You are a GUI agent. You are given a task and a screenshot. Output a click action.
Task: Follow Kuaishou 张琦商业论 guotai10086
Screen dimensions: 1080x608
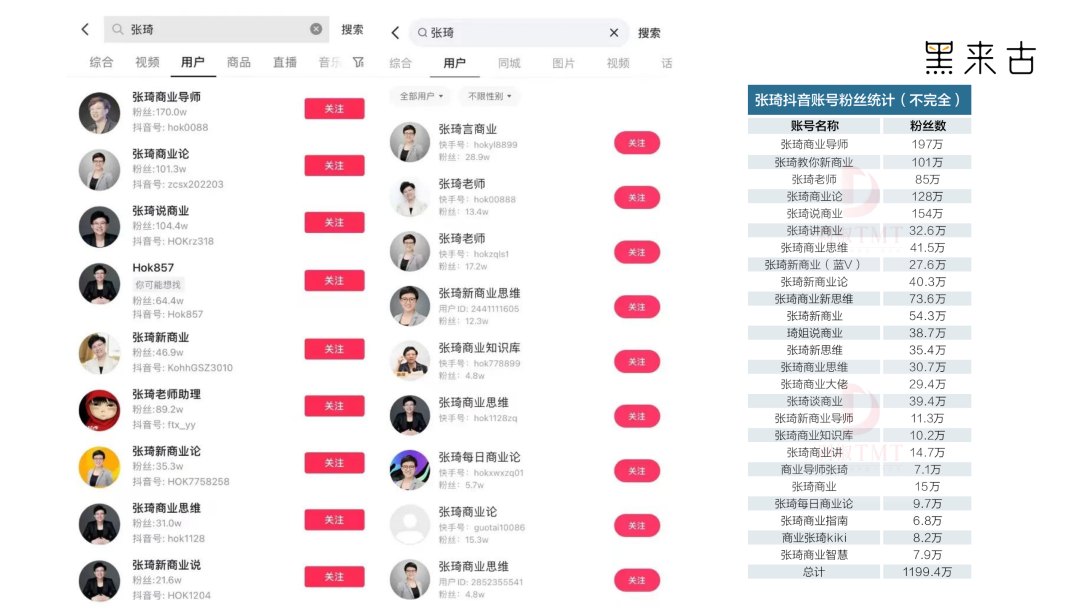pyautogui.click(x=636, y=525)
